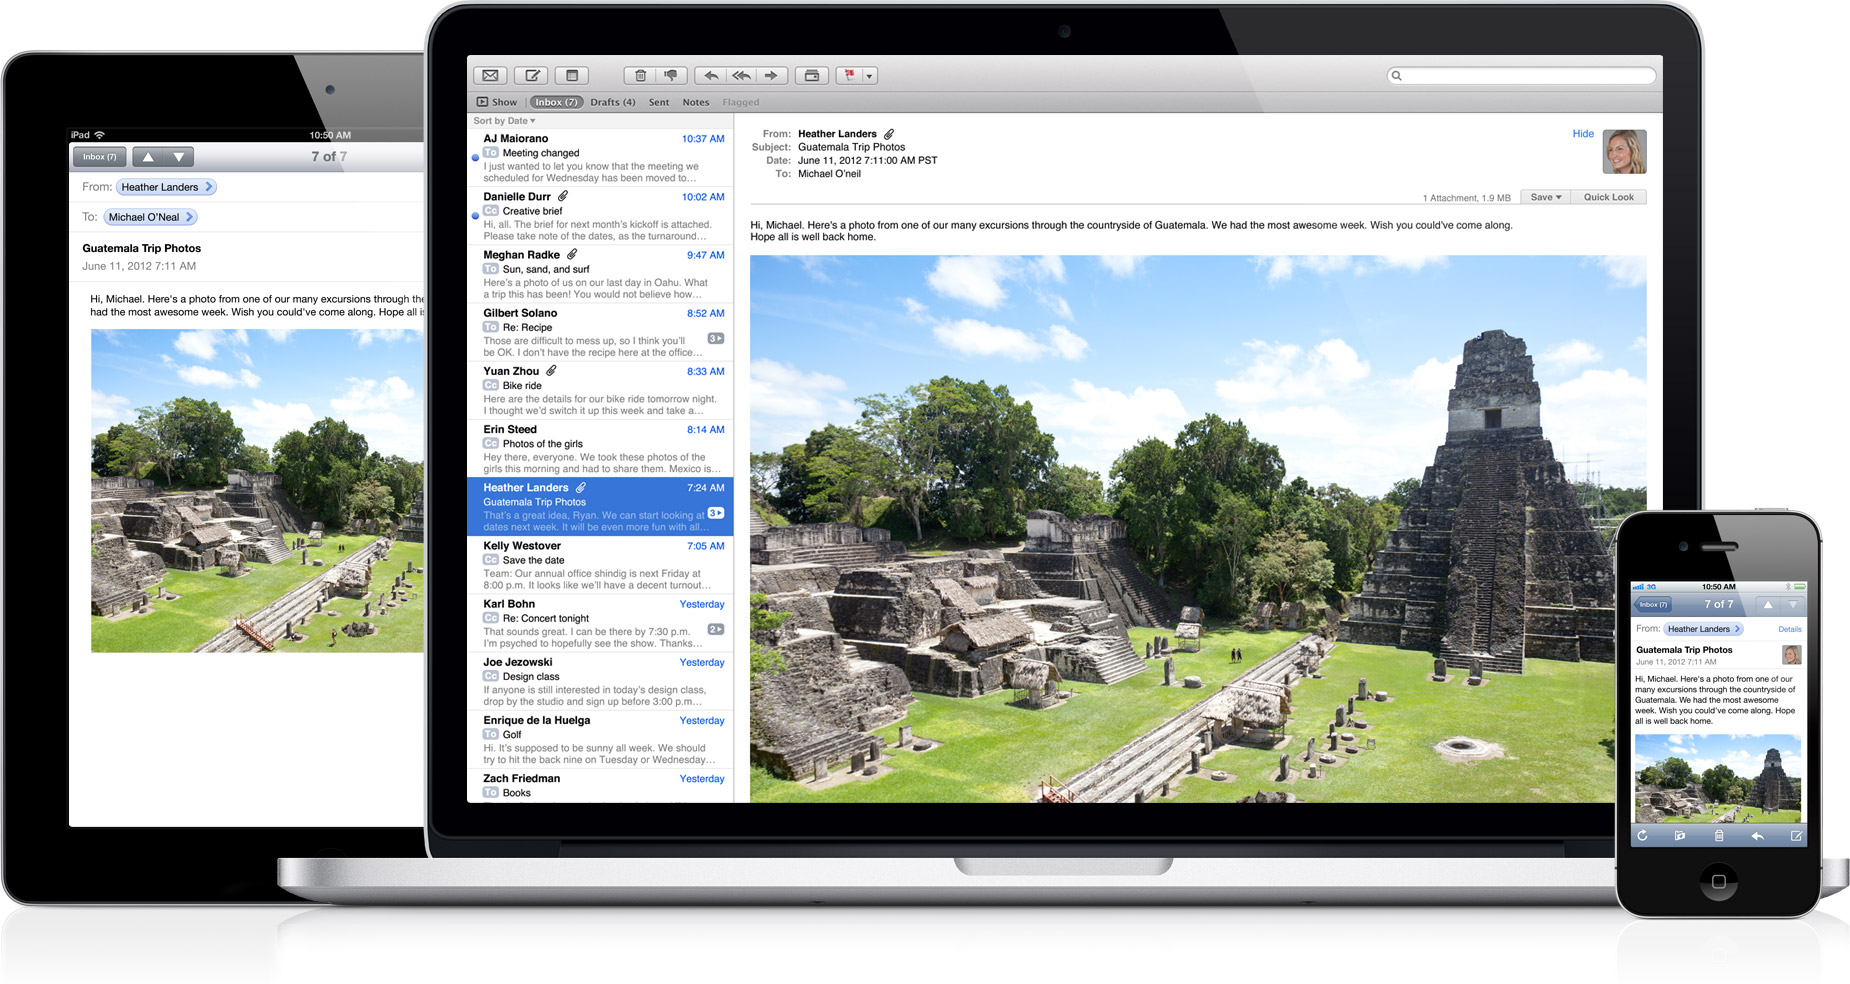Image resolution: width=1850 pixels, height=984 pixels.
Task: Open Meghan Radke's Sun, sand, and surf email
Action: [x=600, y=274]
